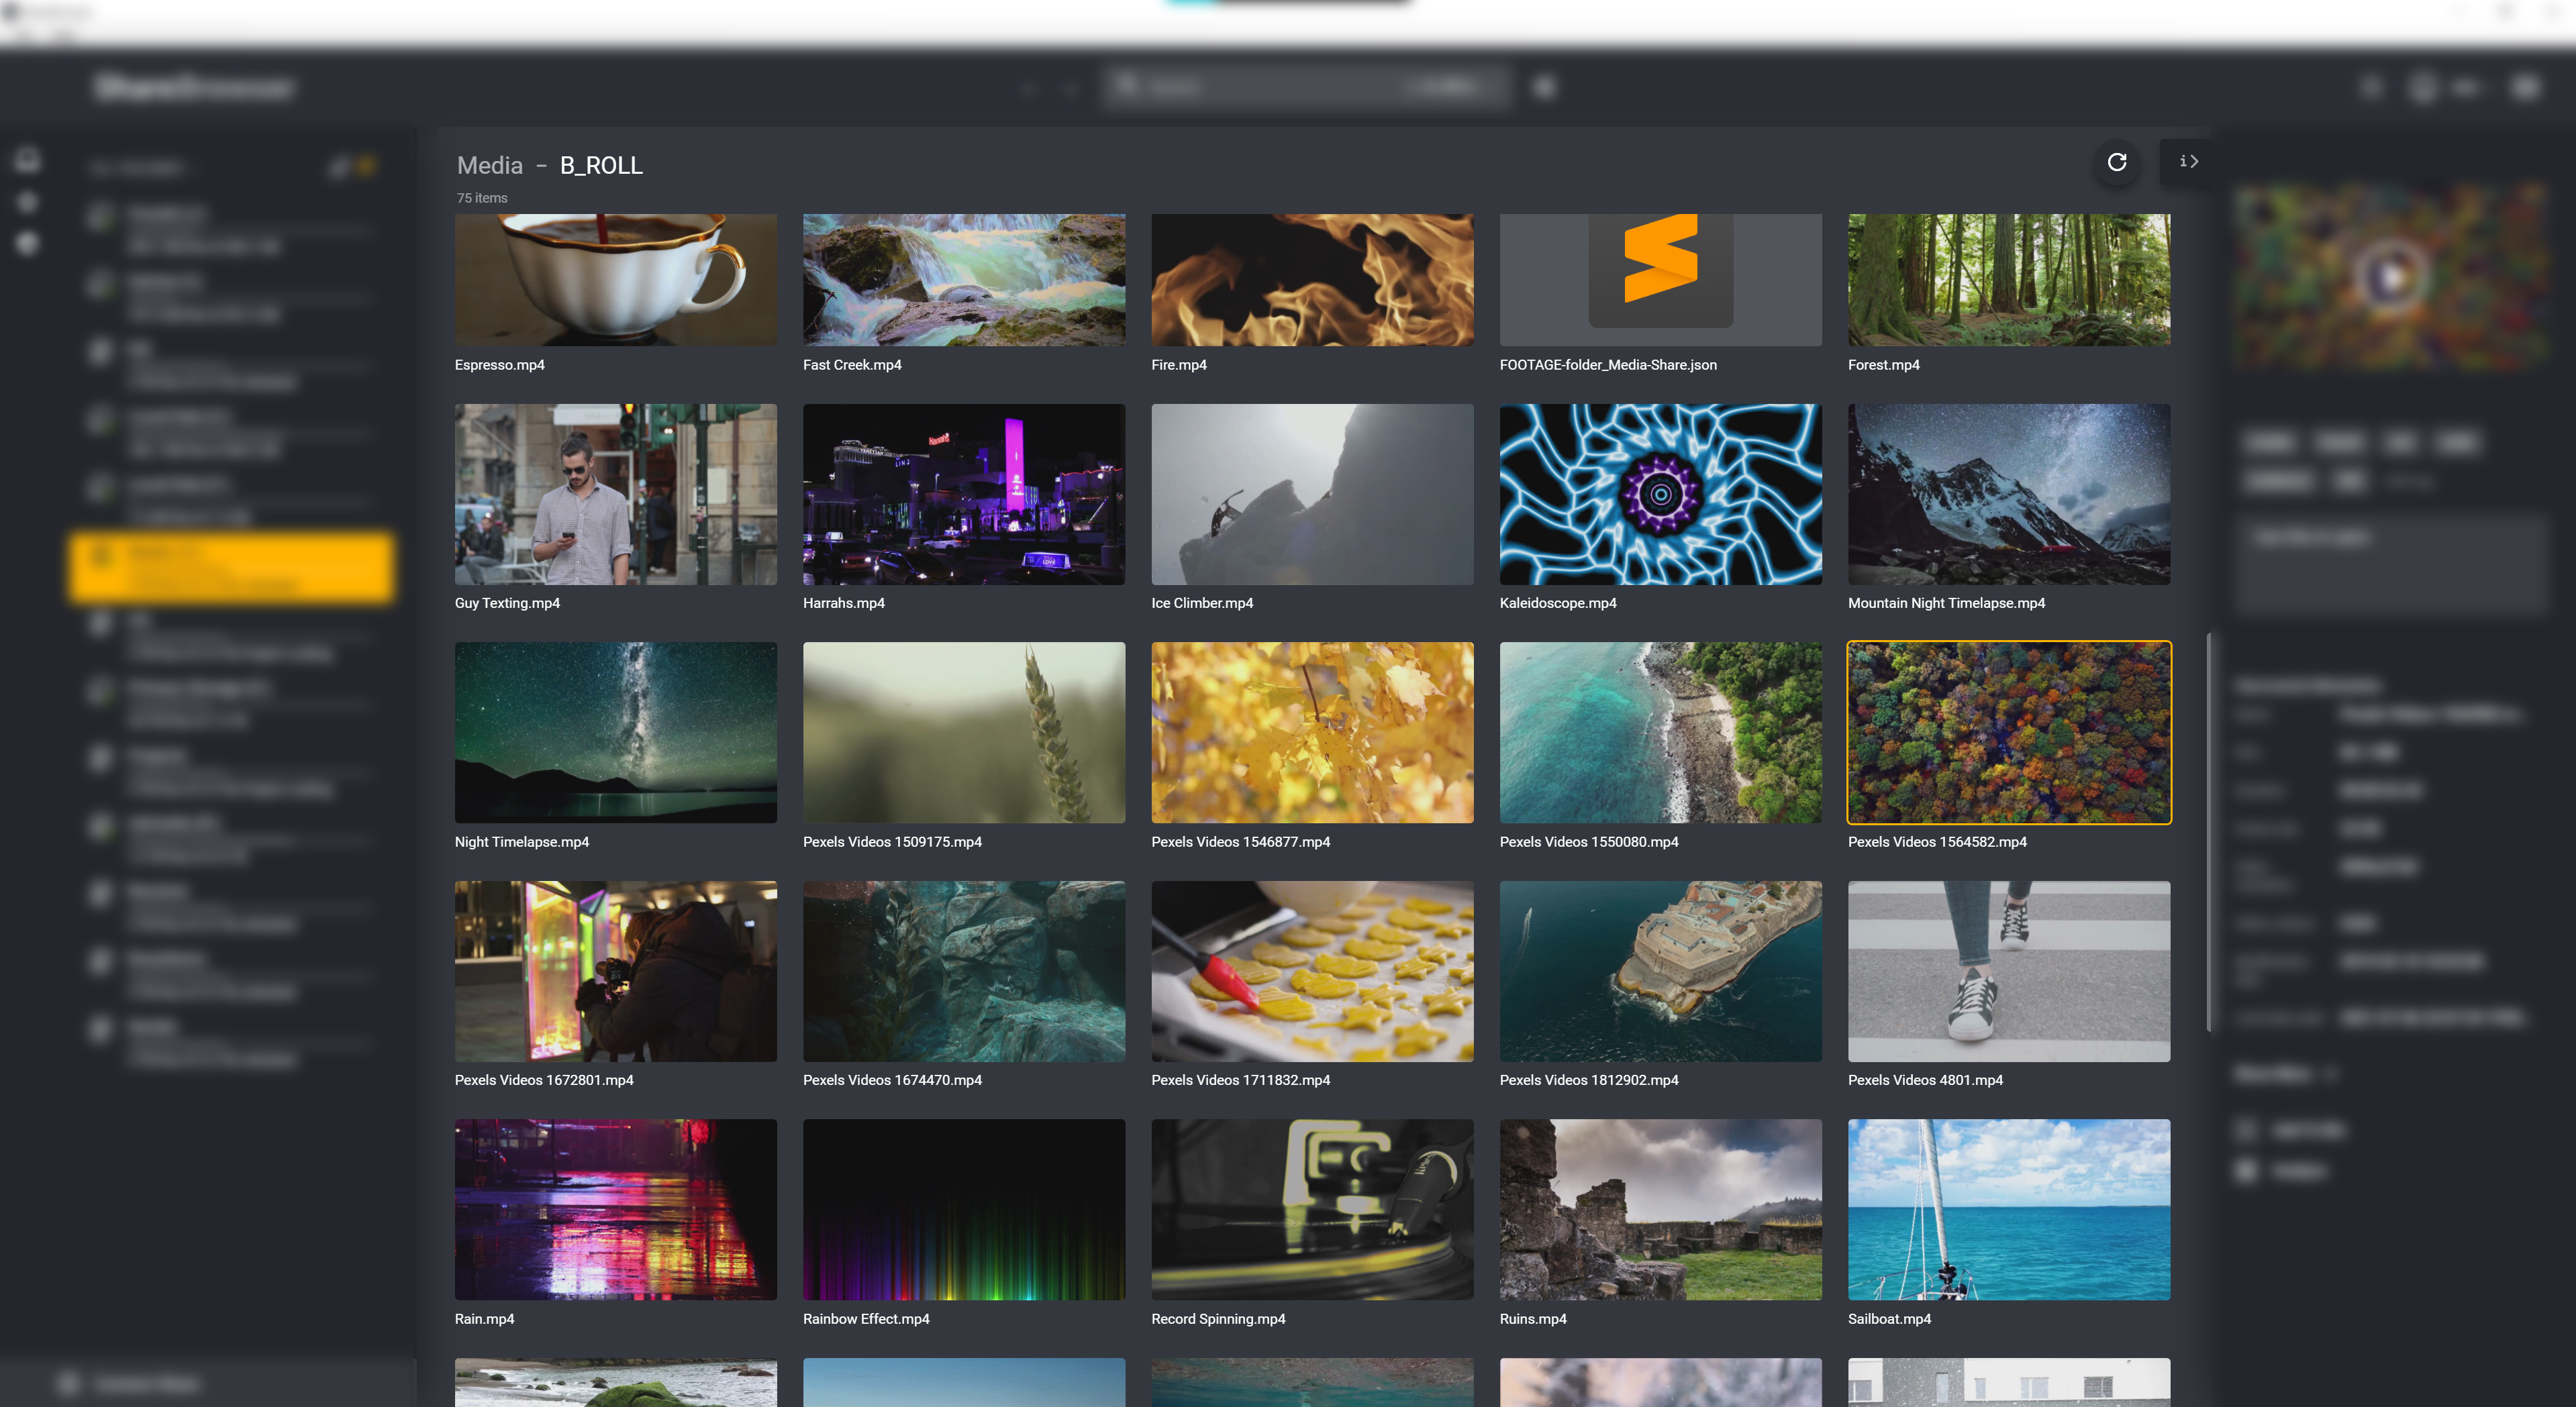
Task: Click the Pexels Videos 1672801.mp4 name
Action: click(x=544, y=1080)
